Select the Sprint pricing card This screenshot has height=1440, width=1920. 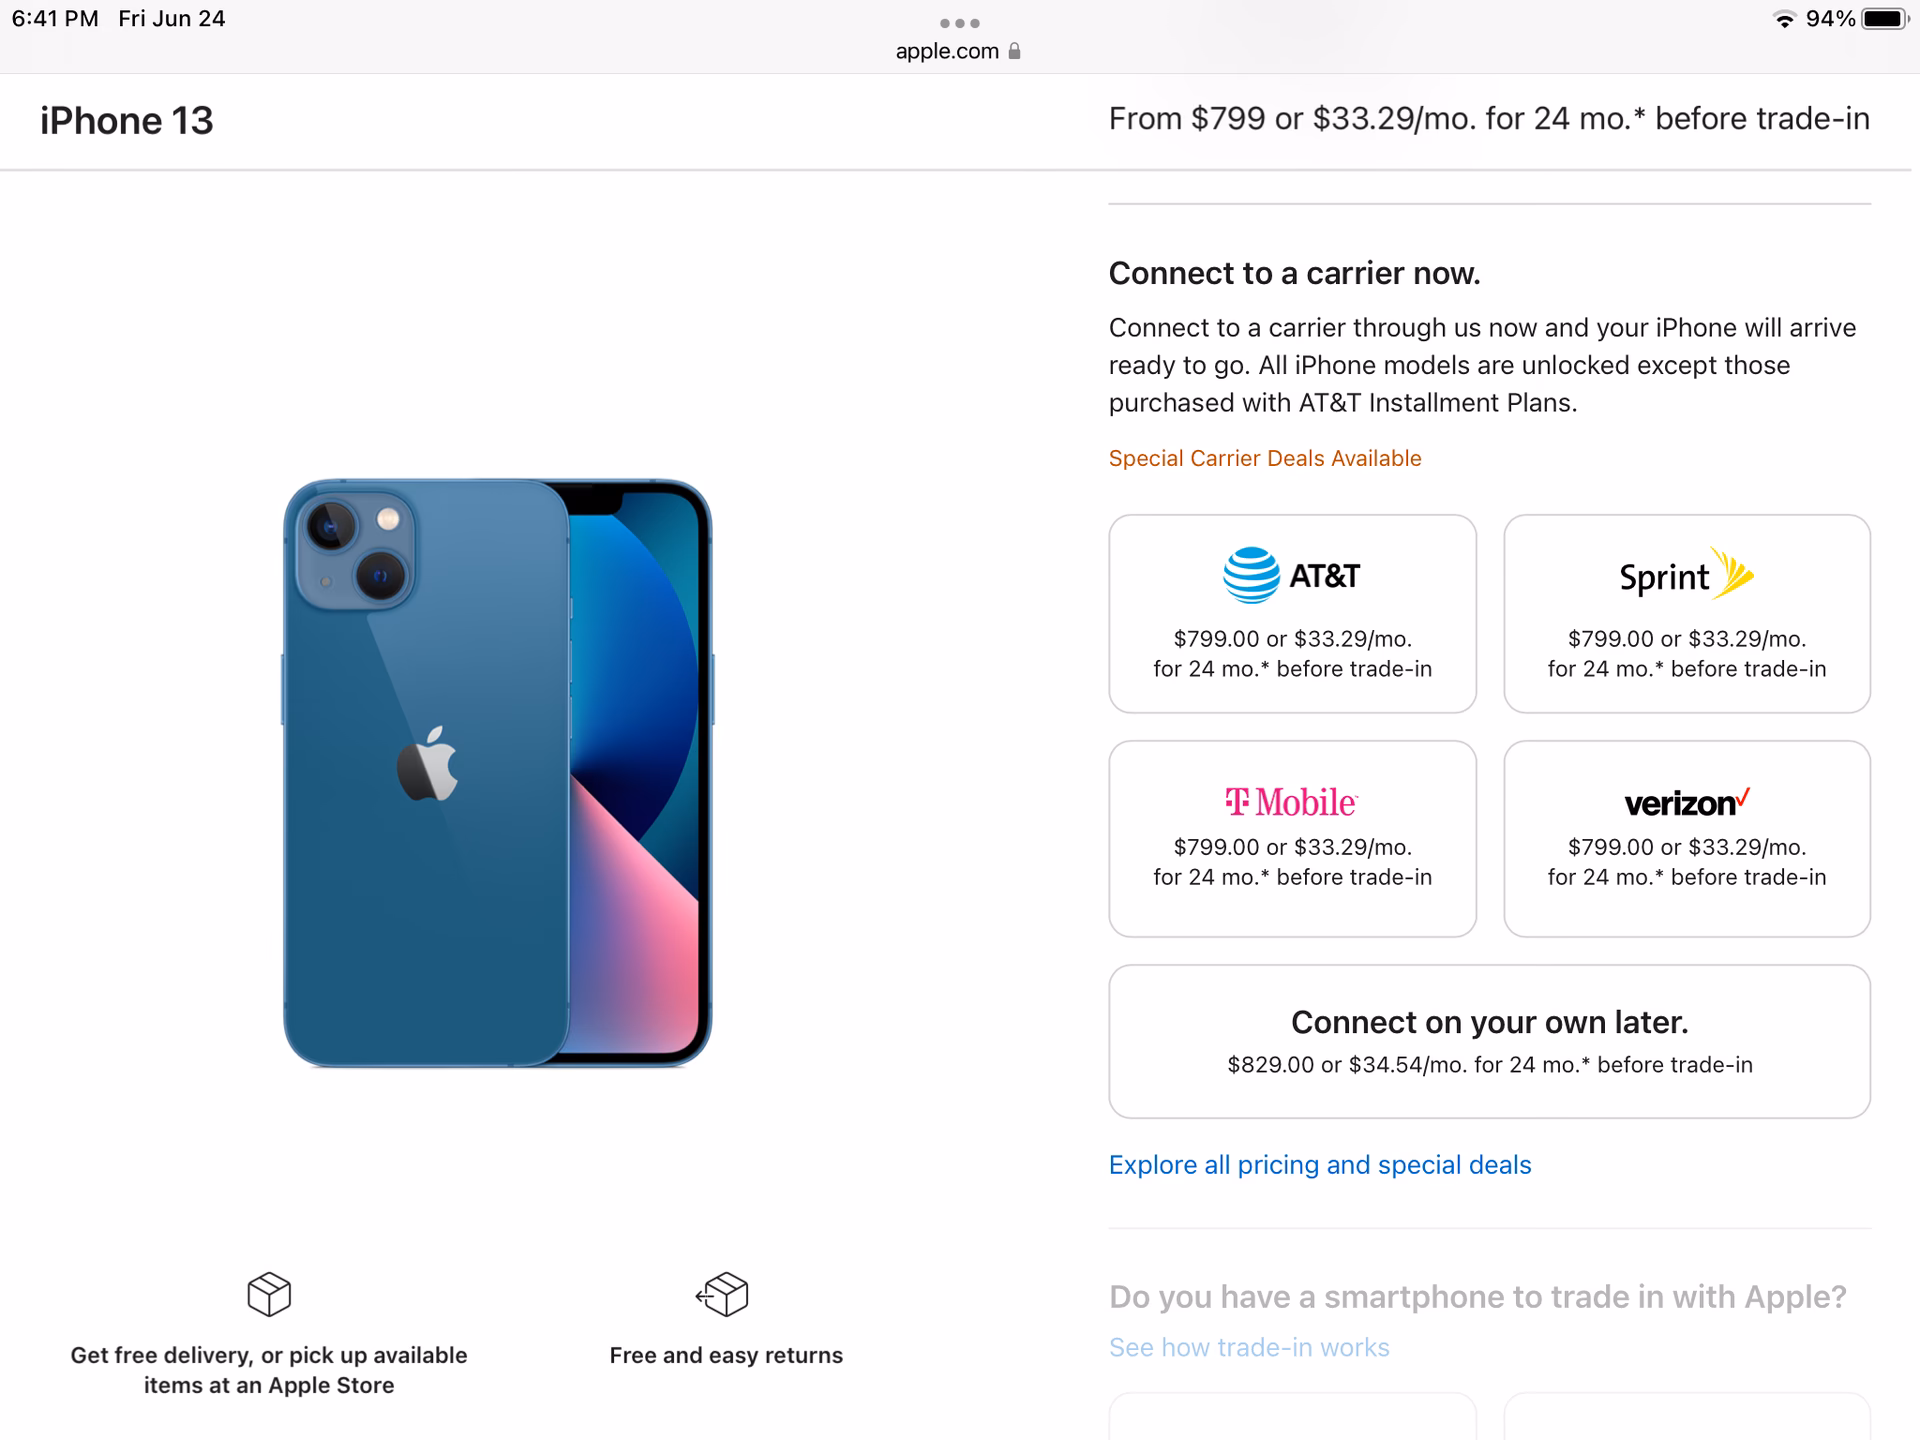coord(1685,613)
